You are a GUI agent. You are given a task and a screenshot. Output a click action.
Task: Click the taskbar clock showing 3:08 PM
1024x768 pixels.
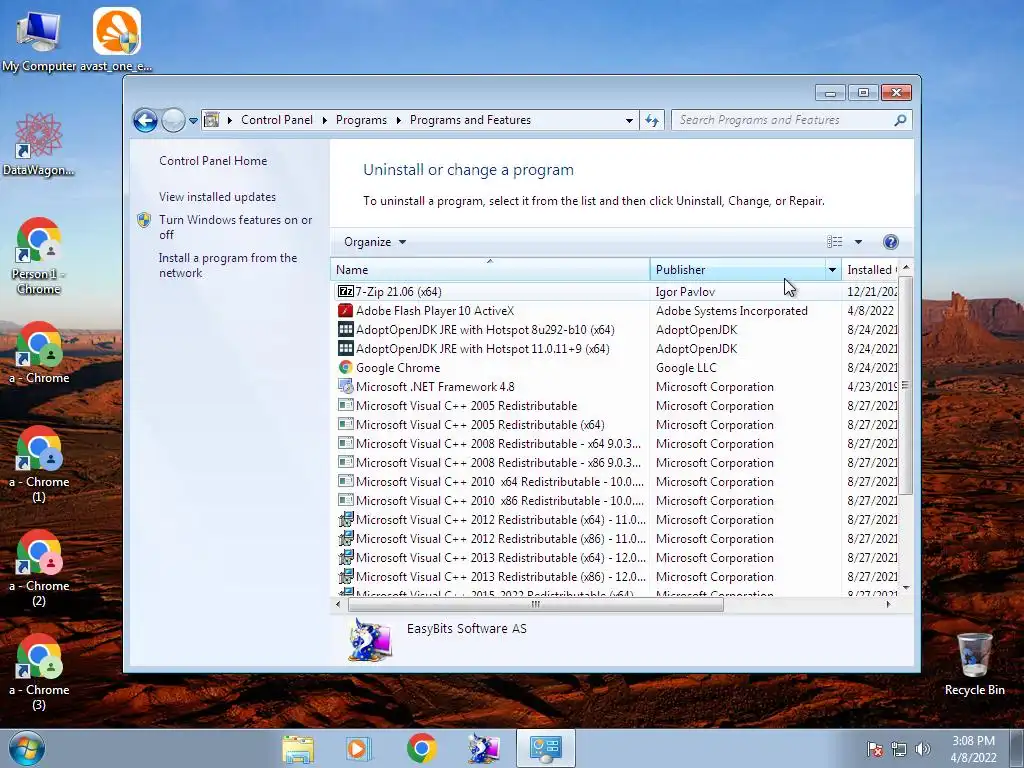point(973,749)
